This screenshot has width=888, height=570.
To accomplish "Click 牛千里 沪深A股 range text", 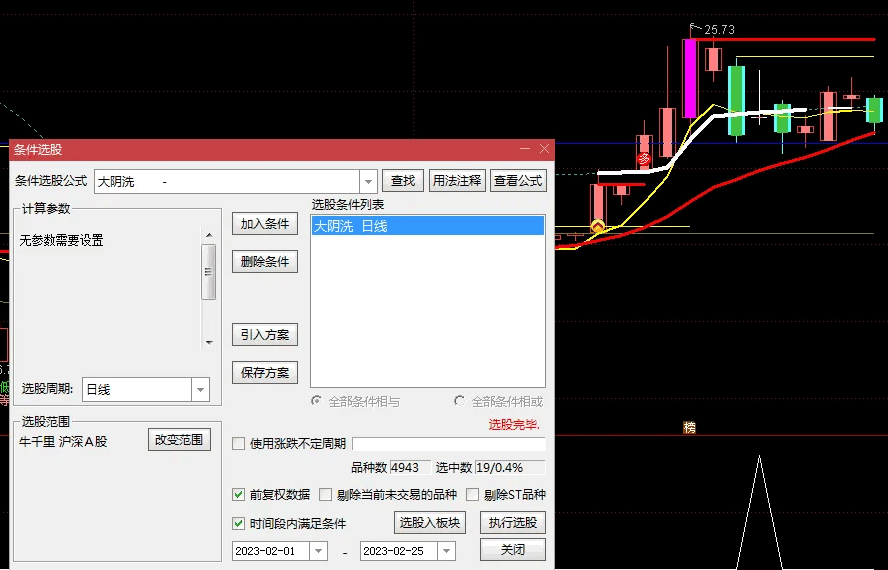I will coord(63,441).
